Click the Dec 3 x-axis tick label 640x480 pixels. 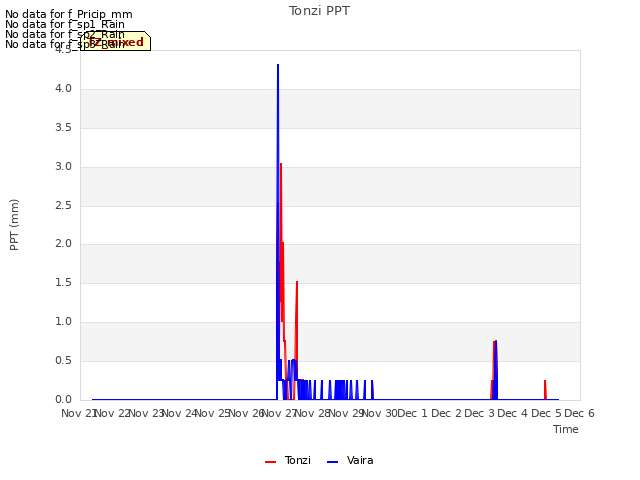pos(480,413)
